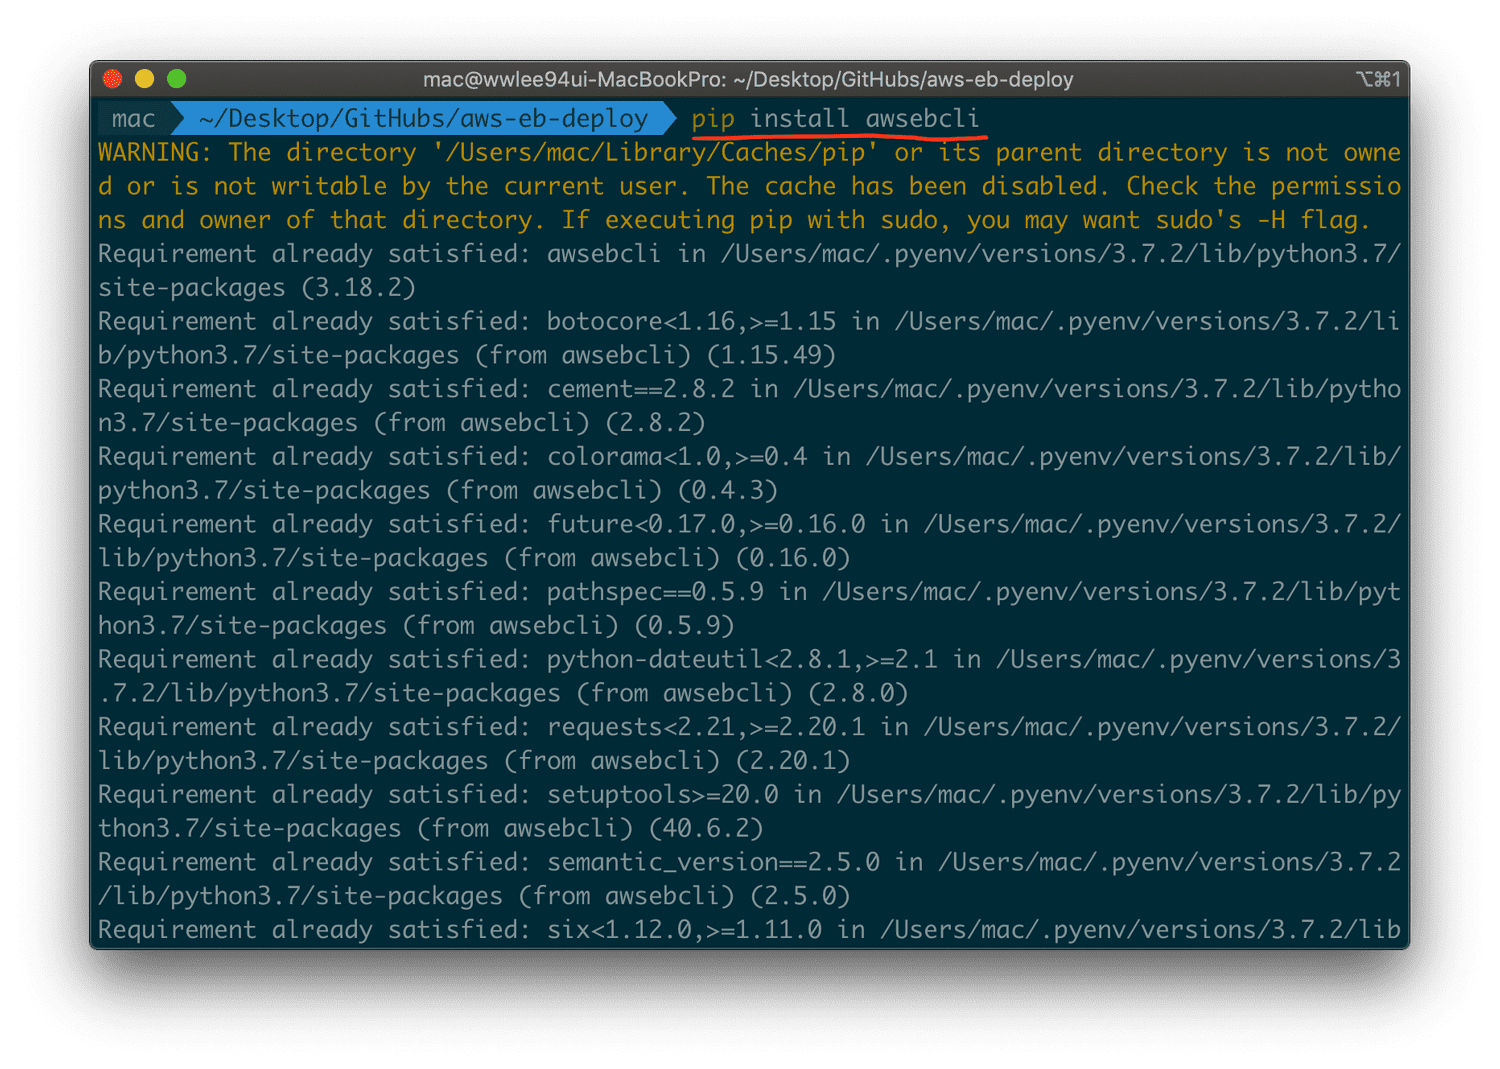Click the 'WARNING:' text in the yellow message
The height and width of the screenshot is (1069, 1500).
(x=155, y=153)
